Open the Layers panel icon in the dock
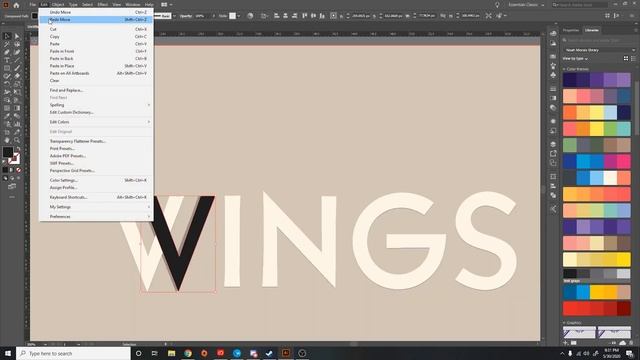This screenshot has height=360, width=640. point(553,144)
